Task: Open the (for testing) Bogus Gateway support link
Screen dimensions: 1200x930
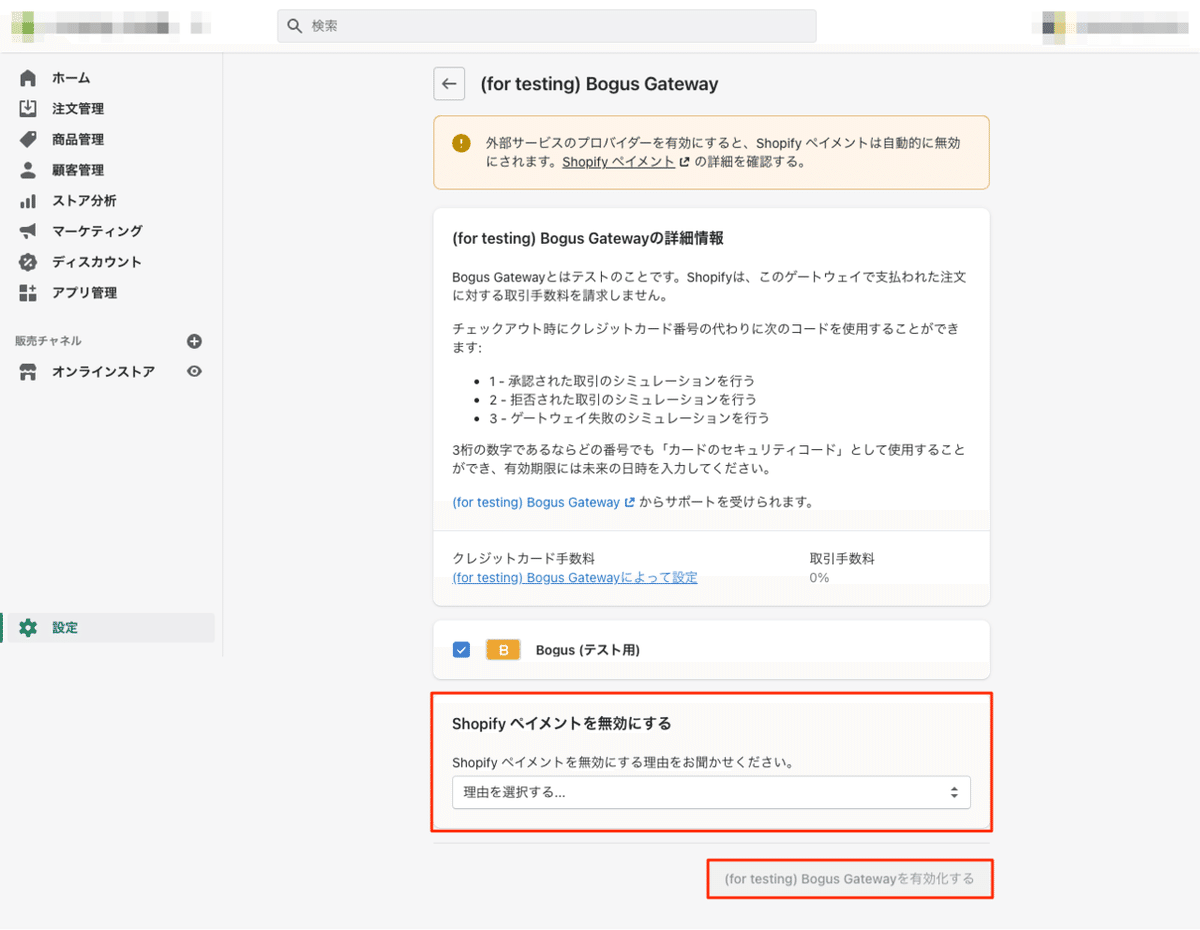Action: 536,503
